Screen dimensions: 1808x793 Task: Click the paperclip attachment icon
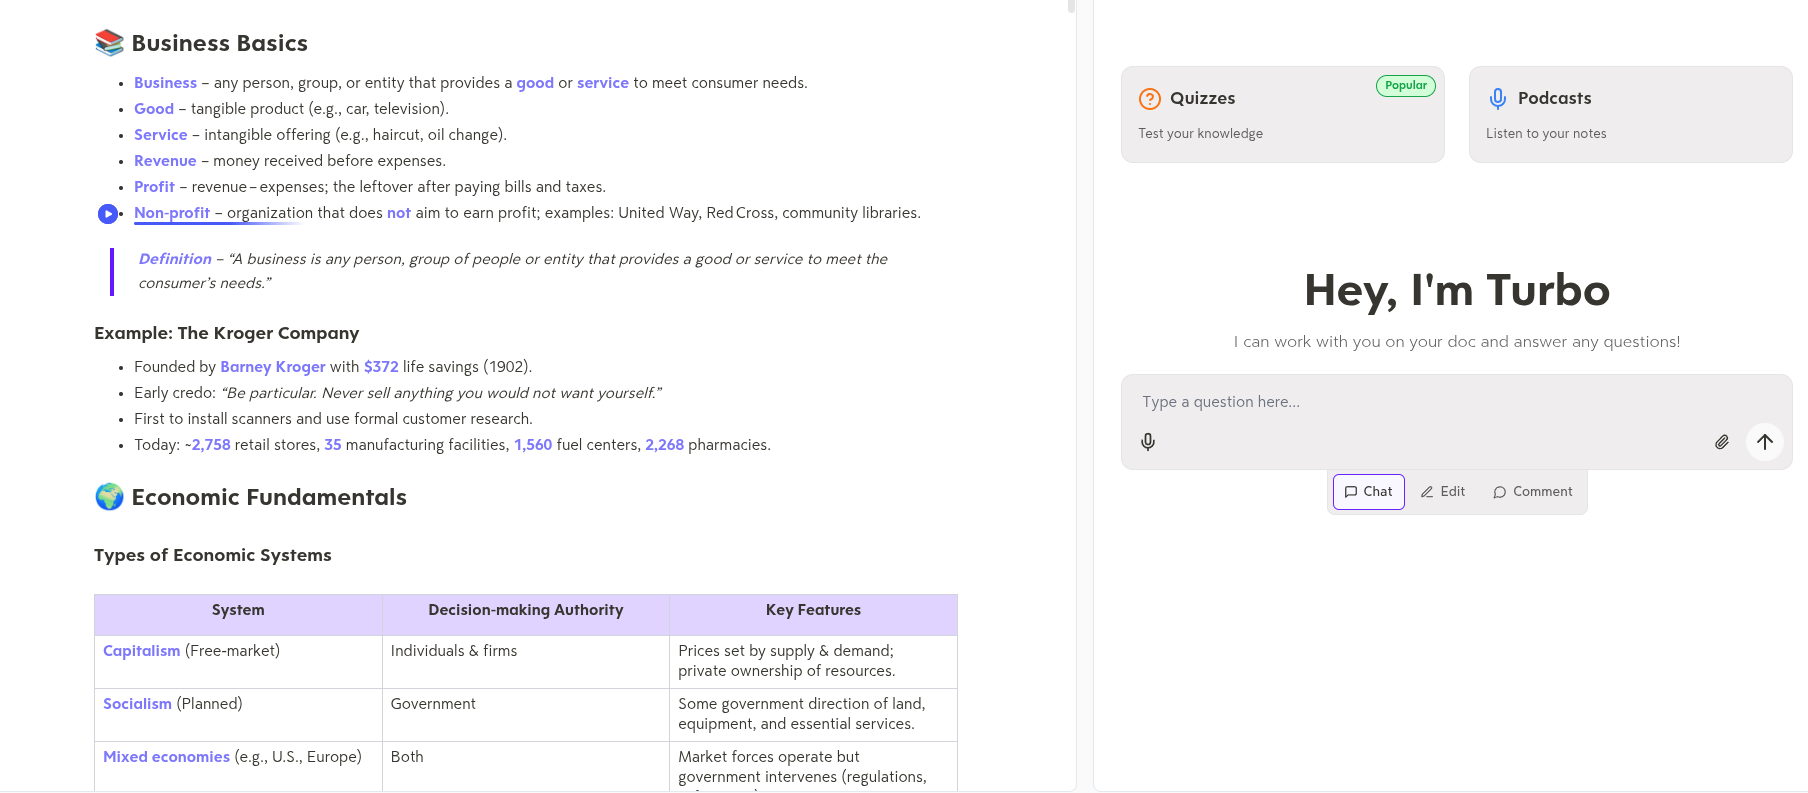click(x=1722, y=442)
